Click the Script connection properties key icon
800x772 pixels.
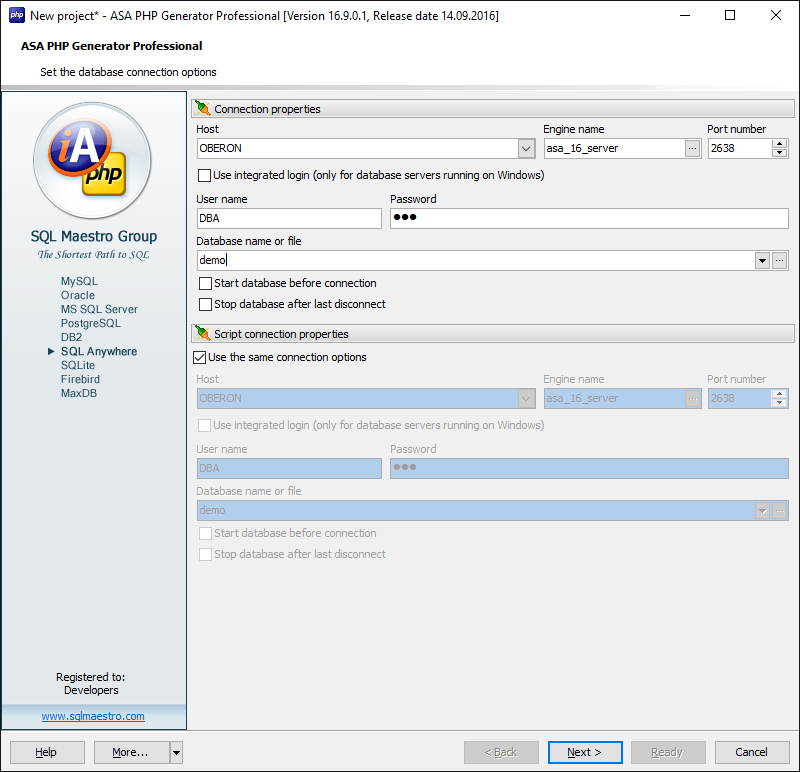point(202,333)
